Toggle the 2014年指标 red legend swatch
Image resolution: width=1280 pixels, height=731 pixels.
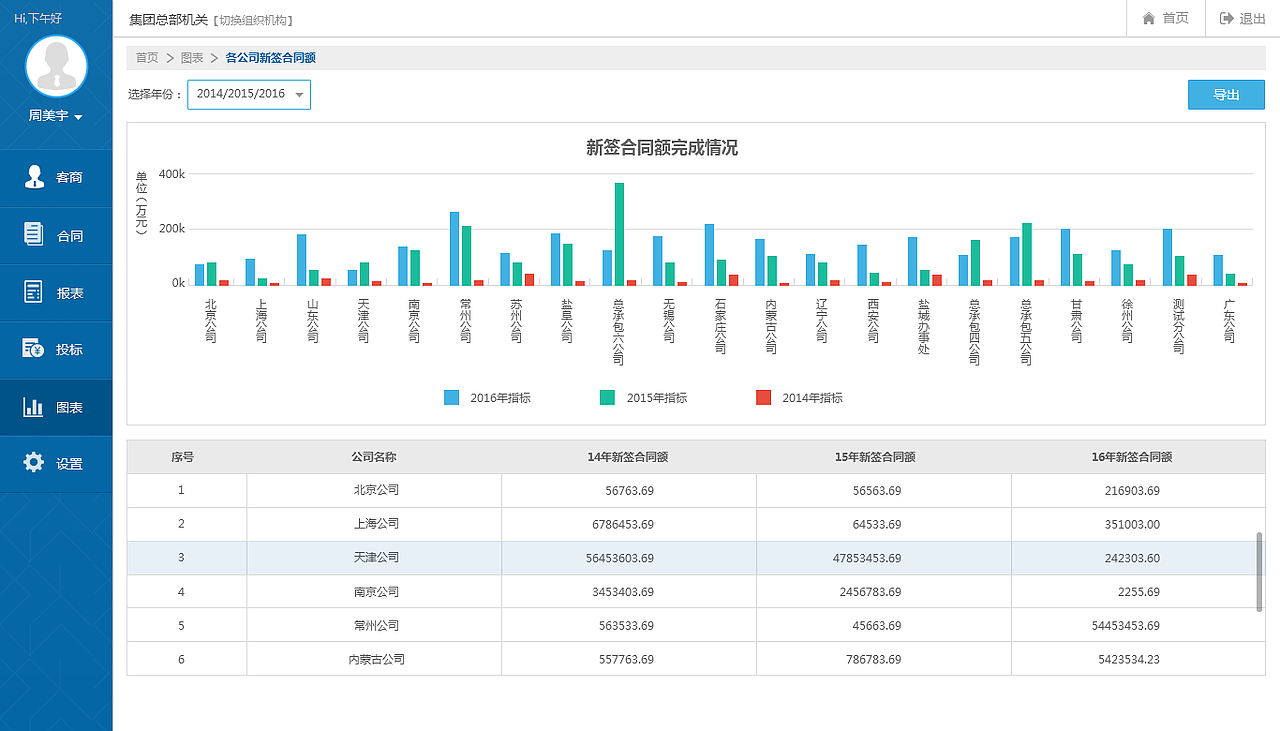764,397
